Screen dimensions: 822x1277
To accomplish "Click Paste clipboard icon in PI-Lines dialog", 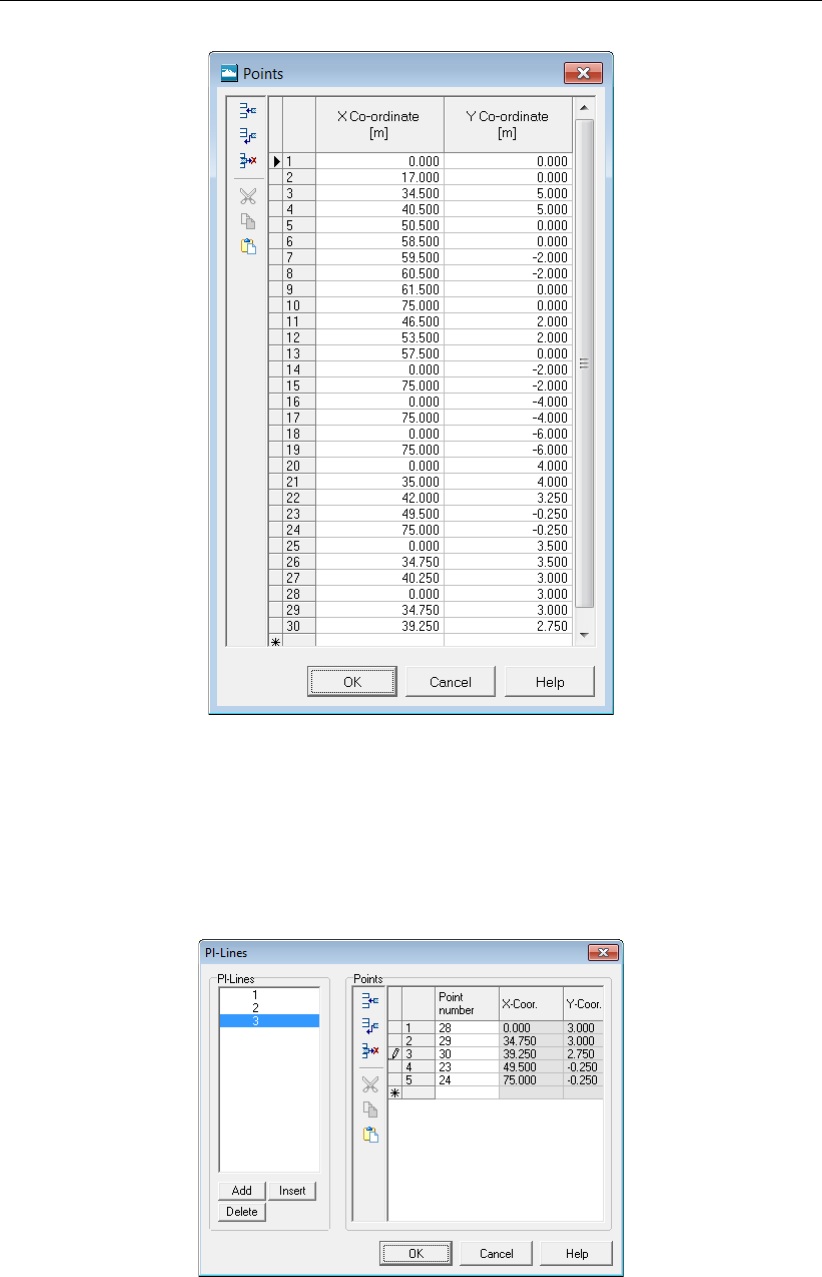I will [370, 1133].
